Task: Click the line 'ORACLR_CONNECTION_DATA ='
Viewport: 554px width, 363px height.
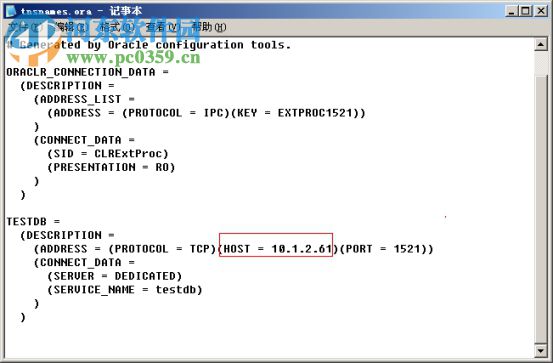Action: point(87,72)
